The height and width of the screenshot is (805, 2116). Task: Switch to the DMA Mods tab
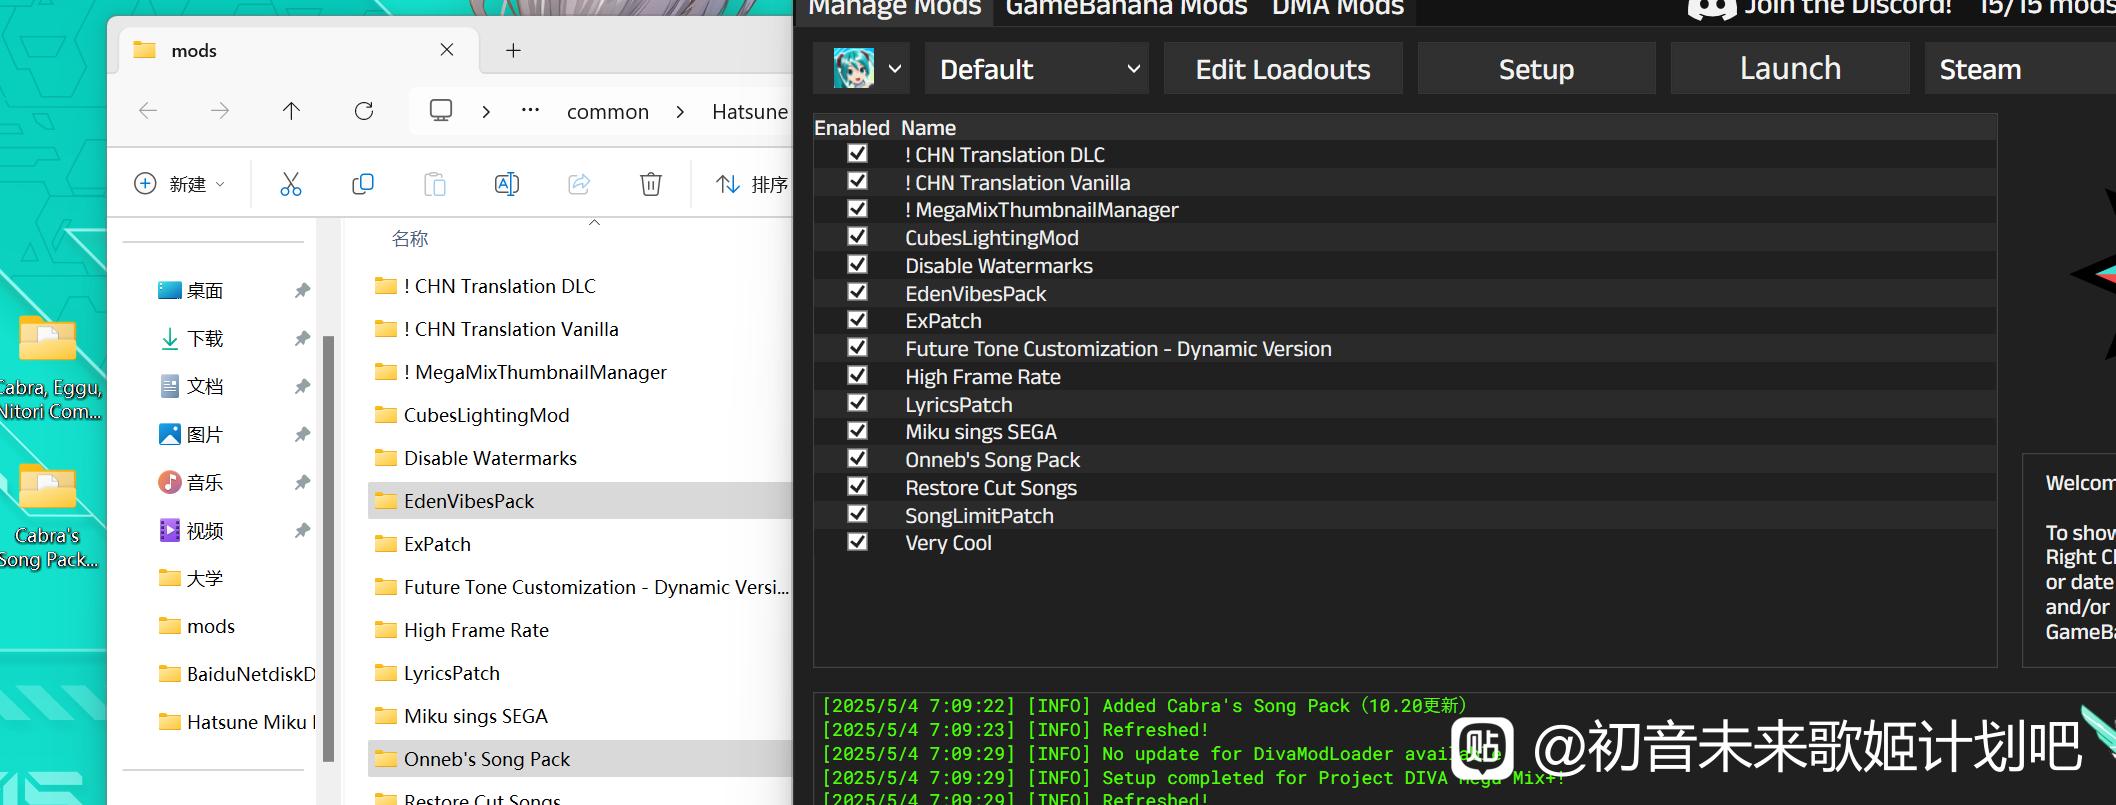1338,8
